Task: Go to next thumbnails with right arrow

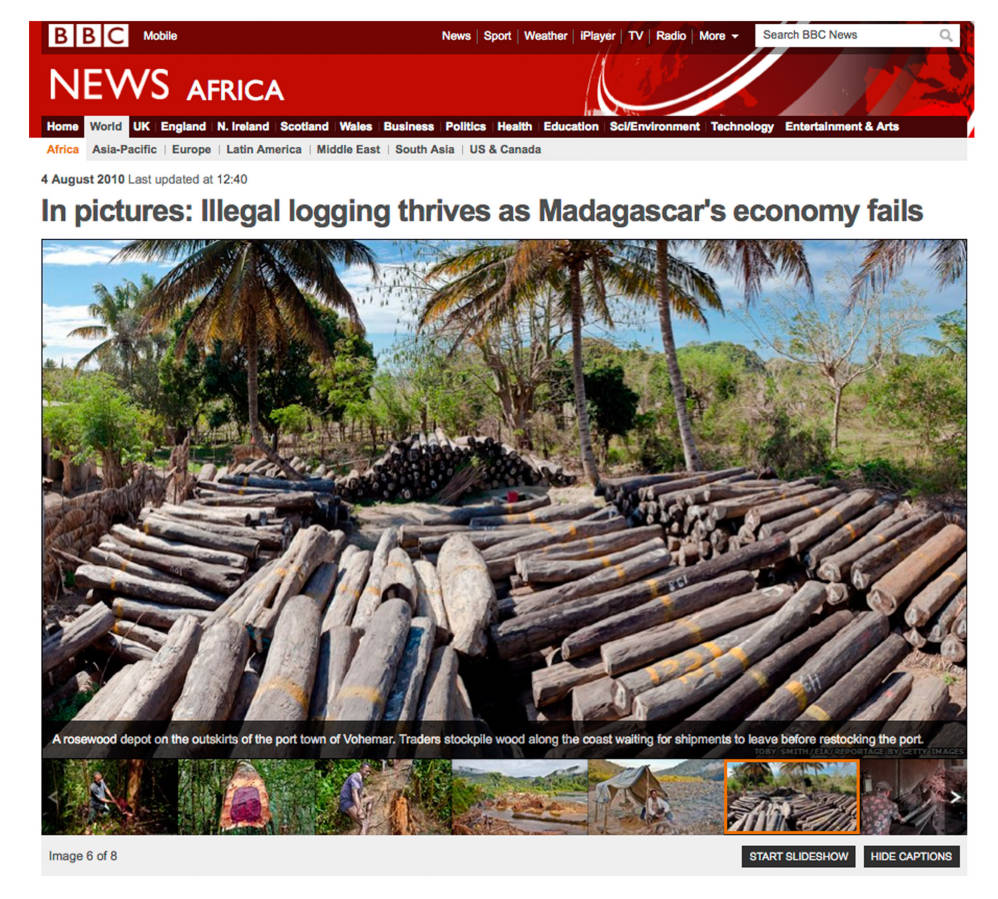Action: click(x=955, y=796)
